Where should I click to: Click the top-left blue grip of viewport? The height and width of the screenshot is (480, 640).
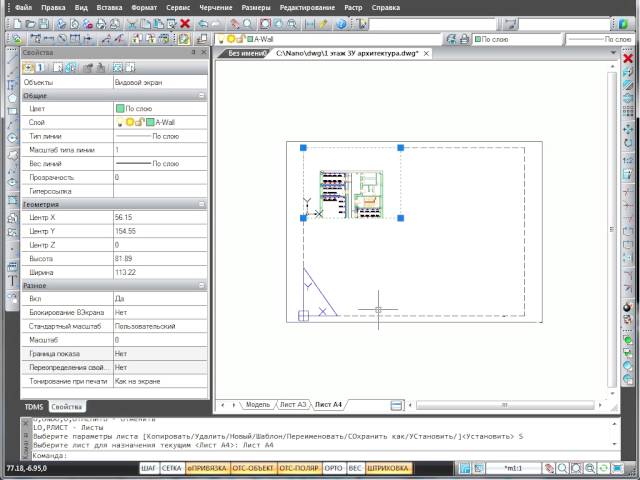303,148
